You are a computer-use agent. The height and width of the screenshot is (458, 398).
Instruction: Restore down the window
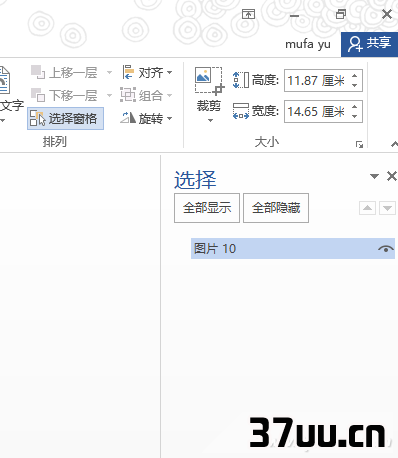click(x=341, y=14)
